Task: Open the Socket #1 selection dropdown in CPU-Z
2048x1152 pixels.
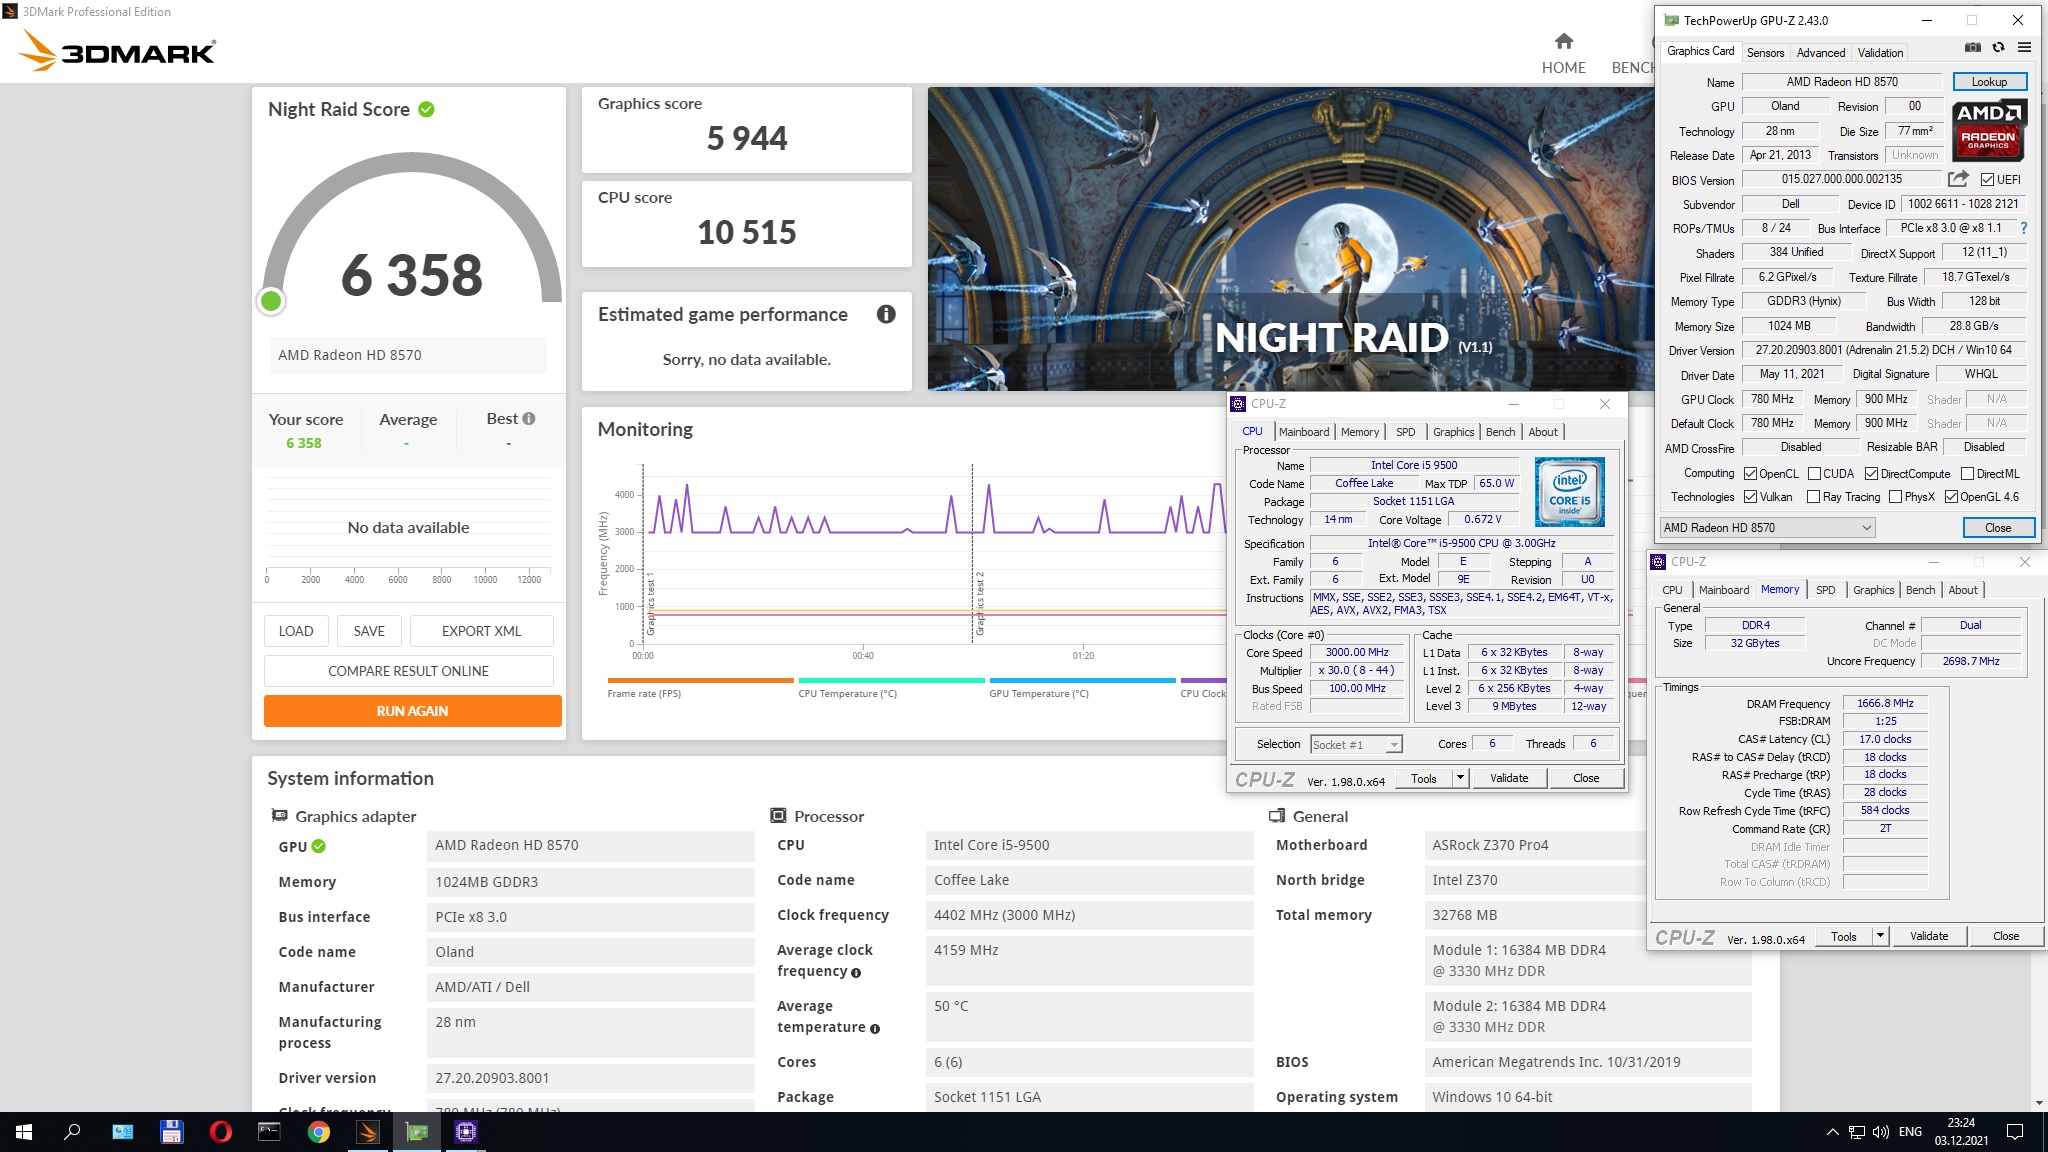Action: 1356,745
